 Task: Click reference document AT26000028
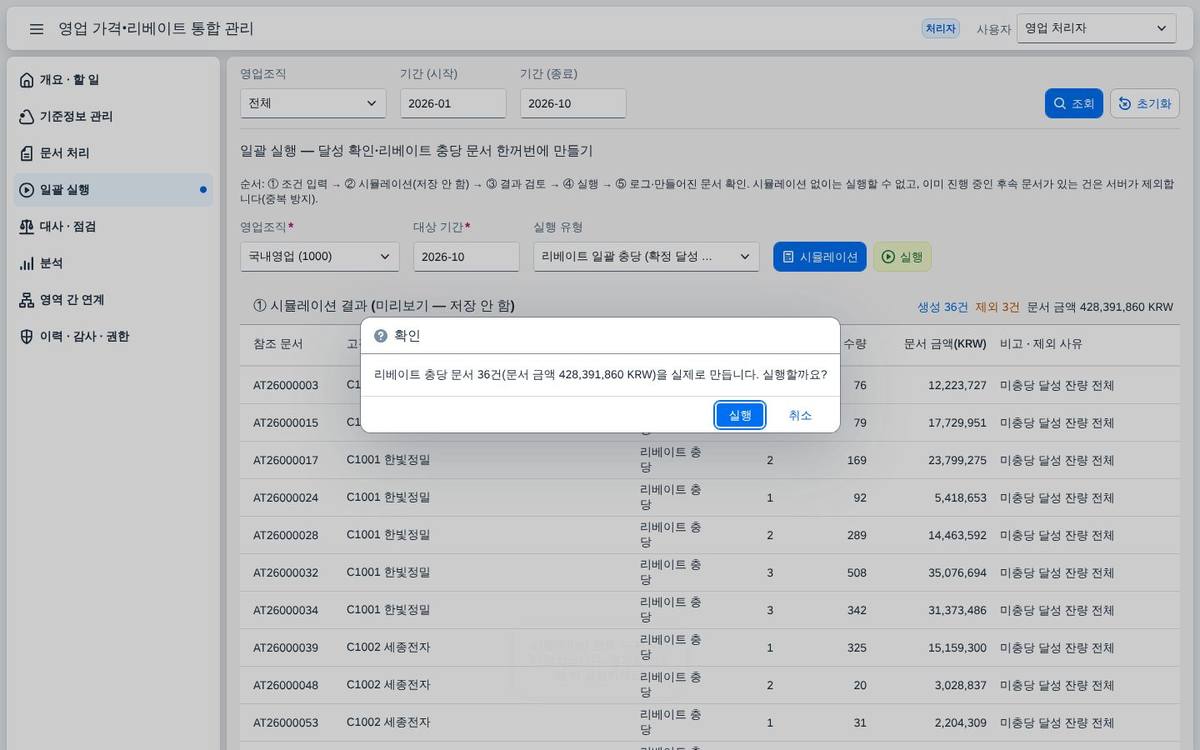tap(286, 536)
